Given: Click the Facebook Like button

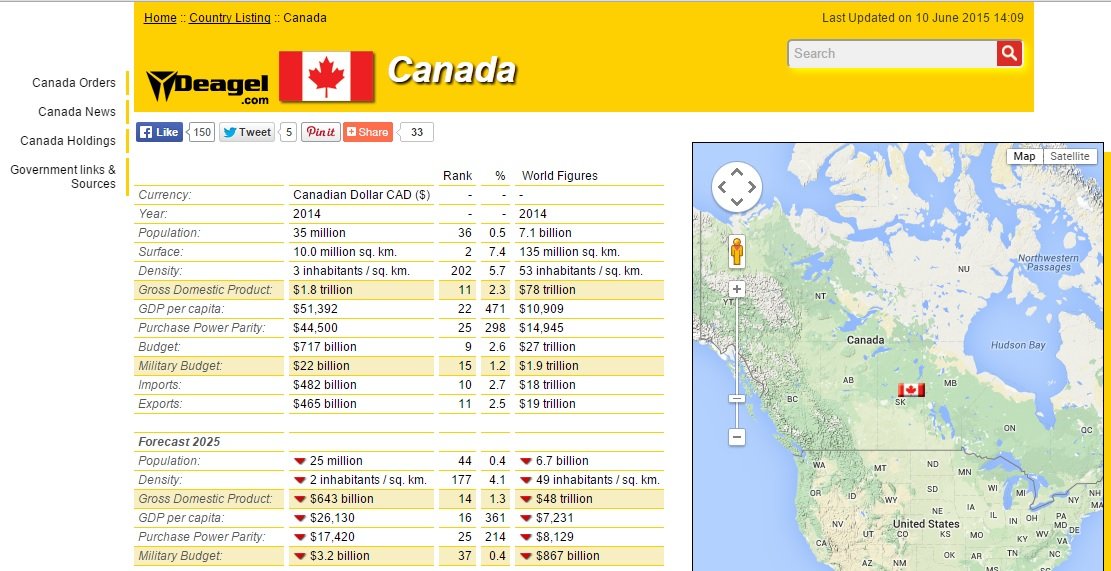Looking at the screenshot, I should 159,132.
